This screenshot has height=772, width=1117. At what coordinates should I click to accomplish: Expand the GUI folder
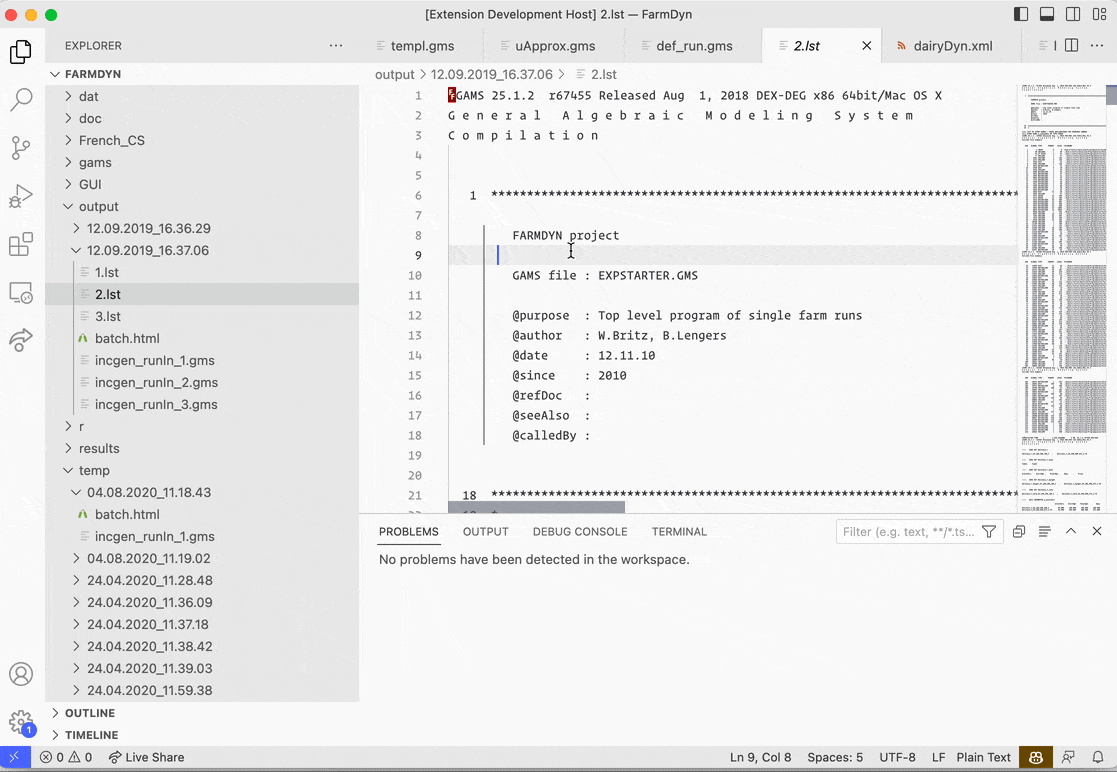tap(202, 184)
